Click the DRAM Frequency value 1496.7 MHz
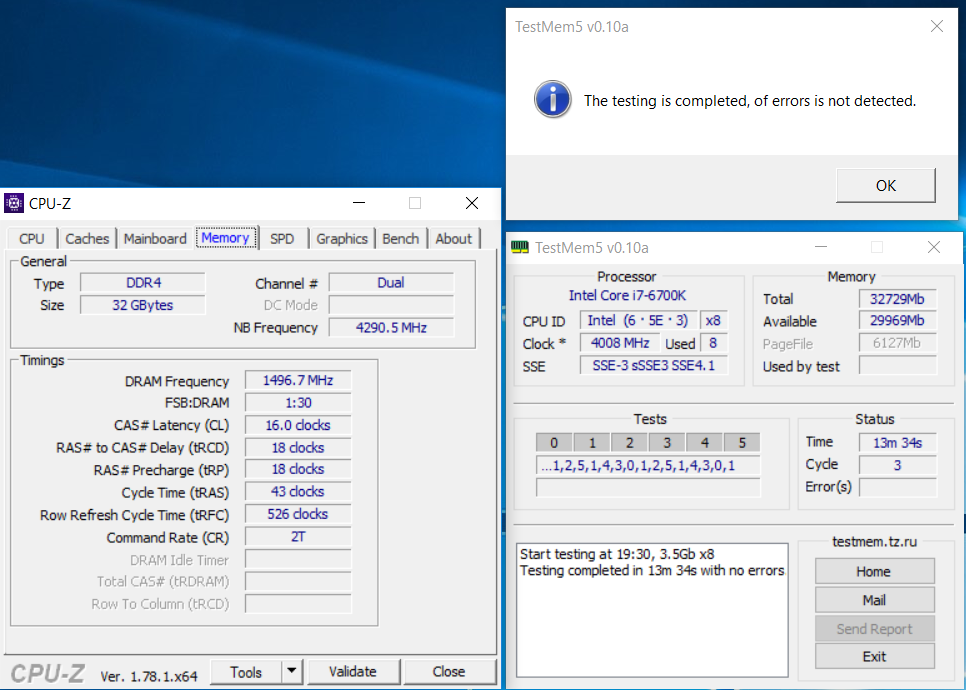Image resolution: width=966 pixels, height=690 pixels. pos(298,380)
